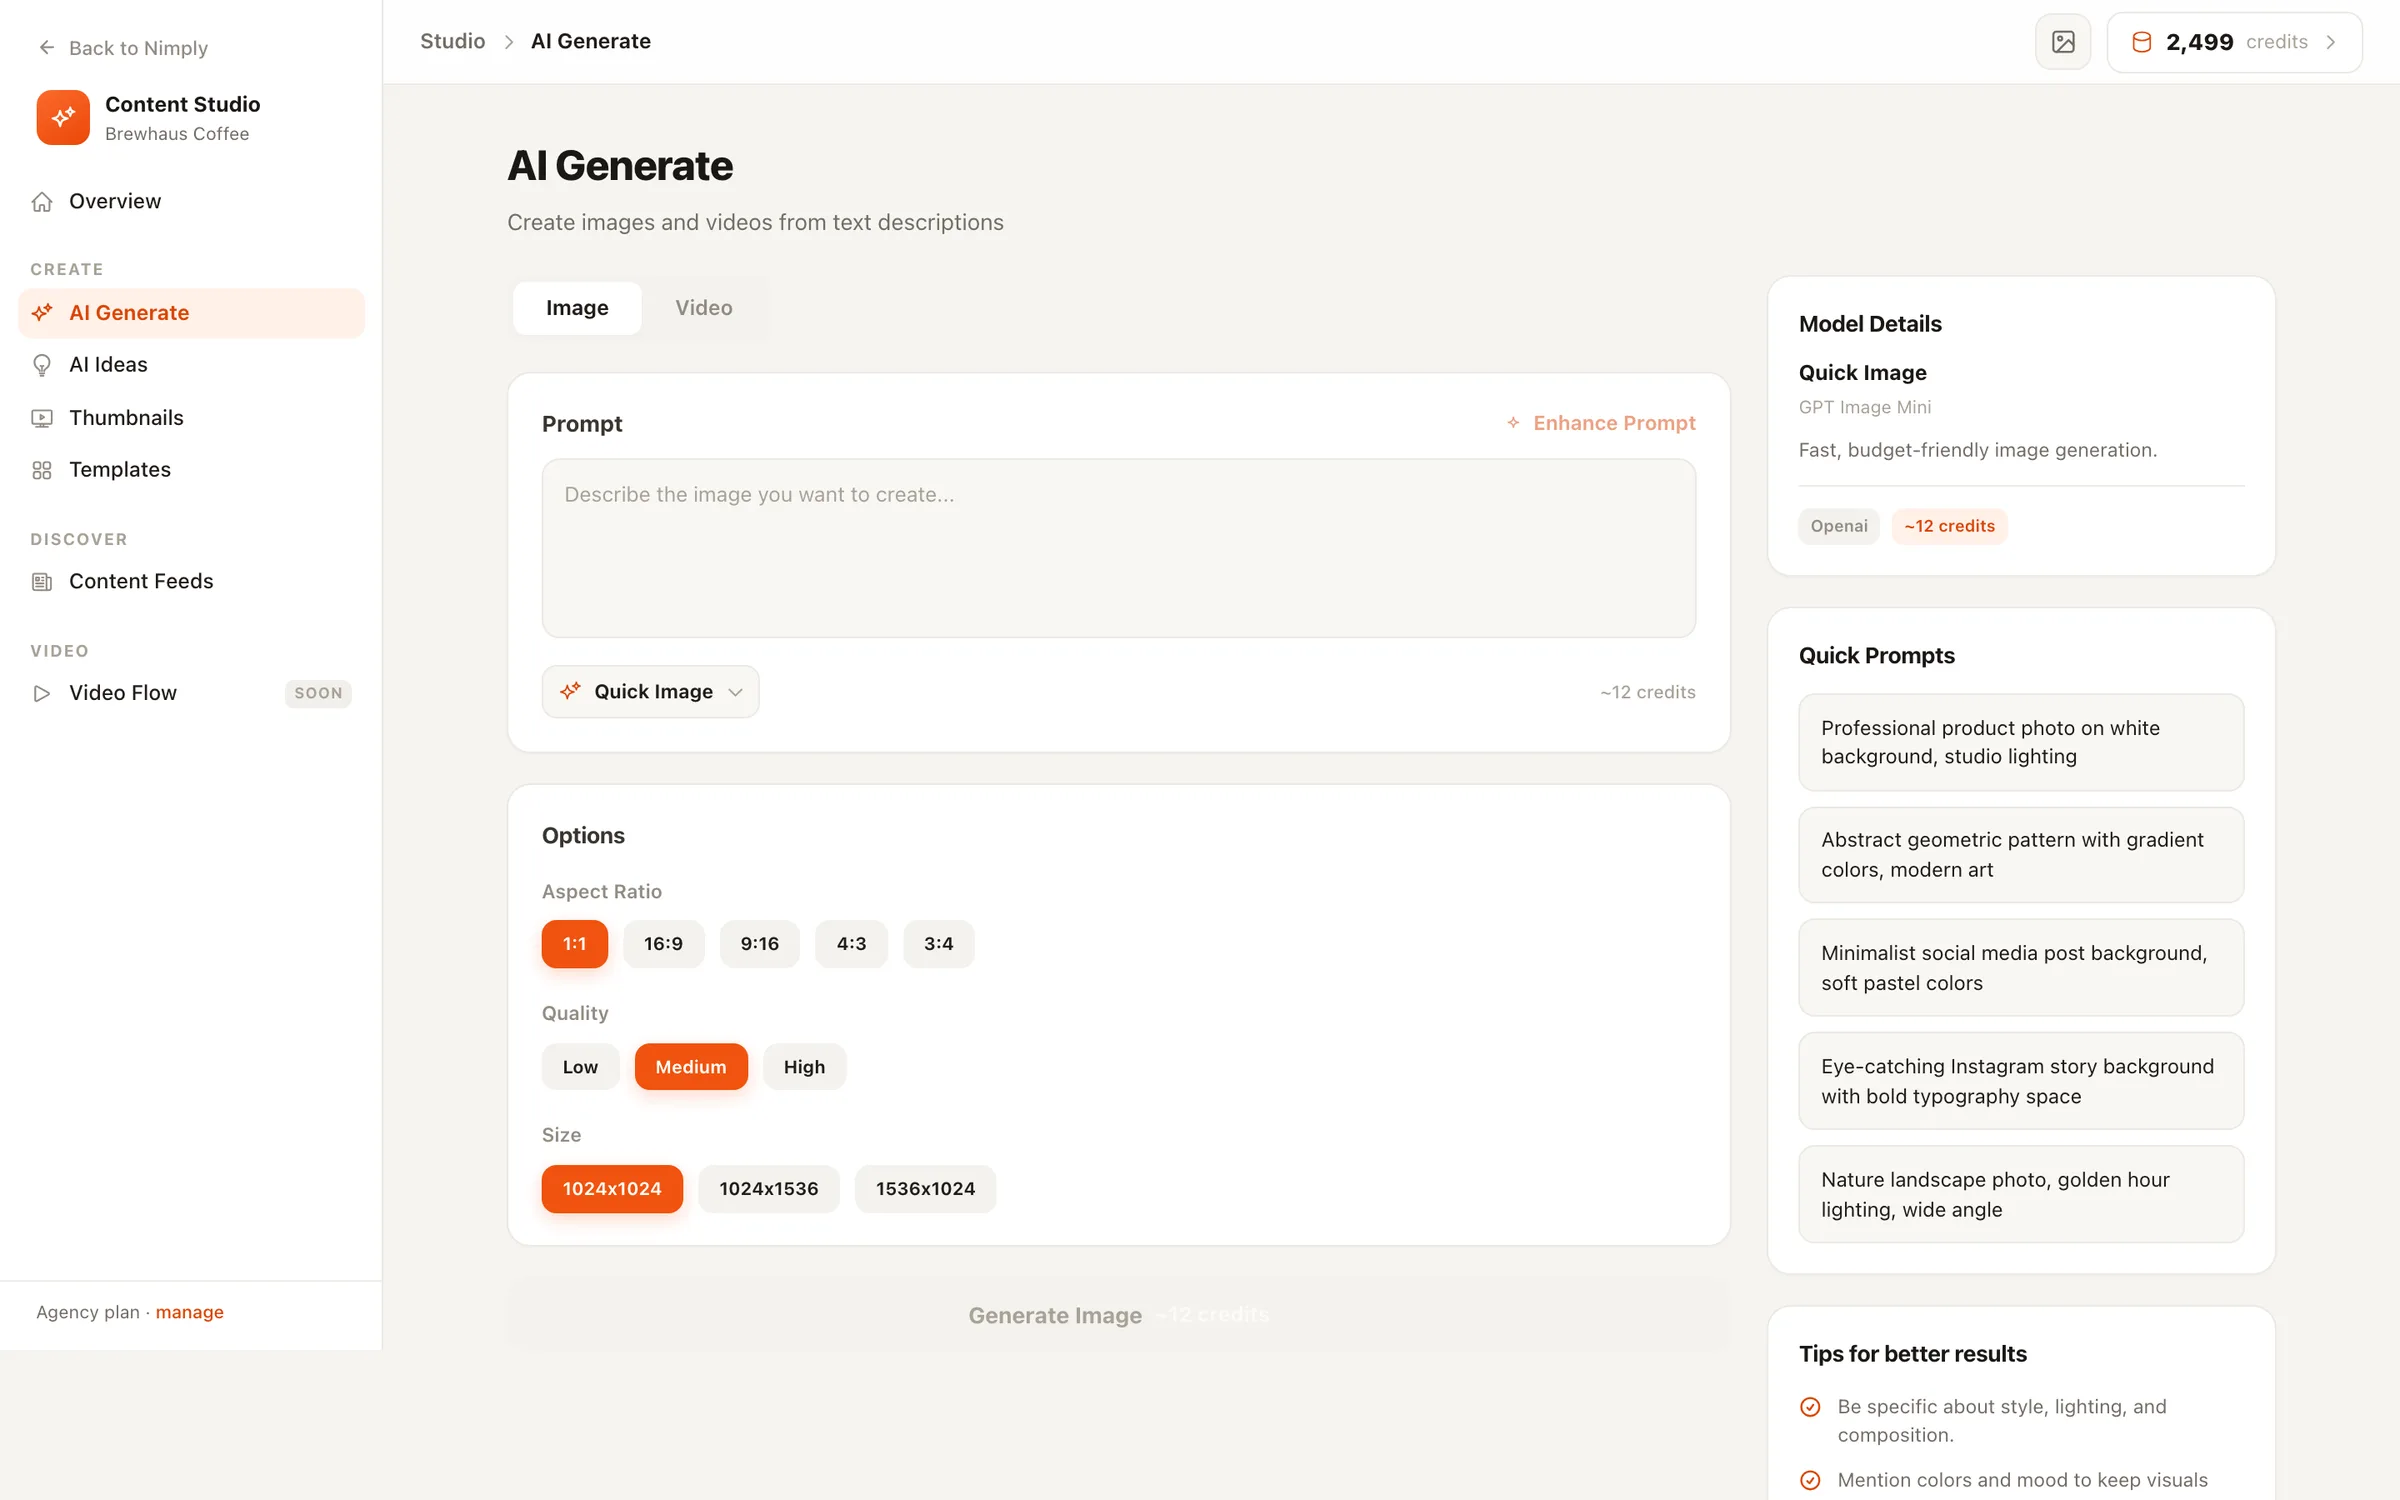Click the Studio breadcrumb link
The image size is (2400, 1500).
452,42
